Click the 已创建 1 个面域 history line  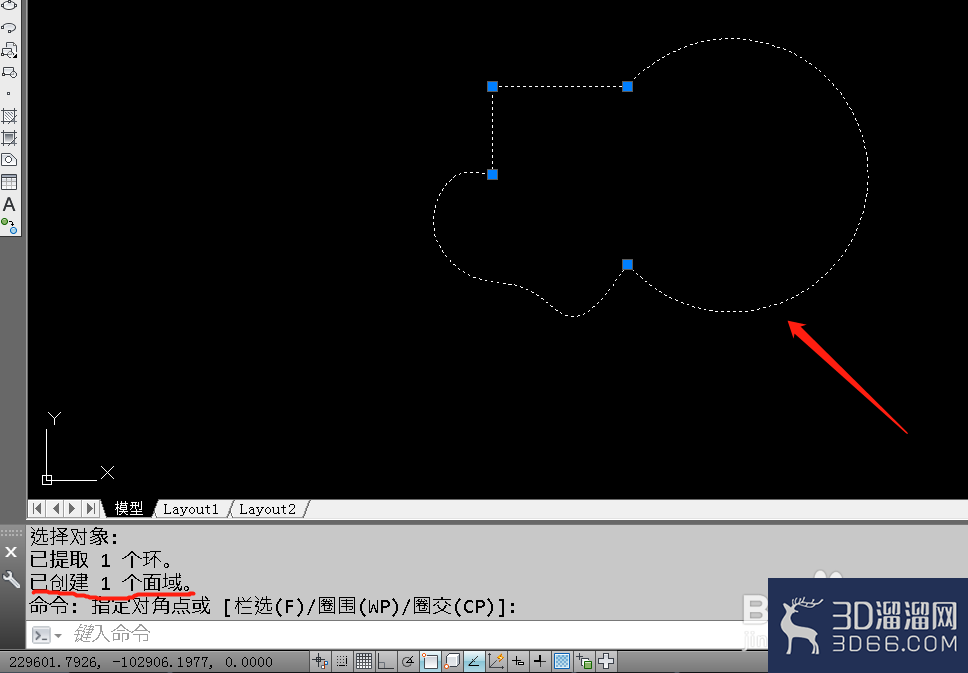[112, 583]
